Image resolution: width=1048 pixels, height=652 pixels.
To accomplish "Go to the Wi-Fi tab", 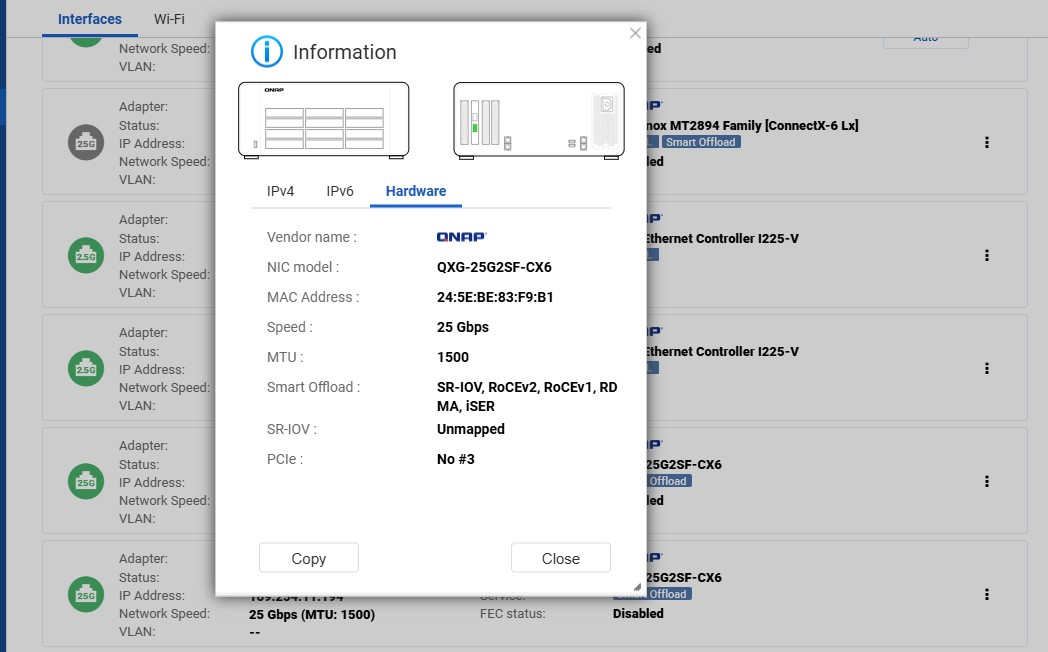I will (x=169, y=19).
